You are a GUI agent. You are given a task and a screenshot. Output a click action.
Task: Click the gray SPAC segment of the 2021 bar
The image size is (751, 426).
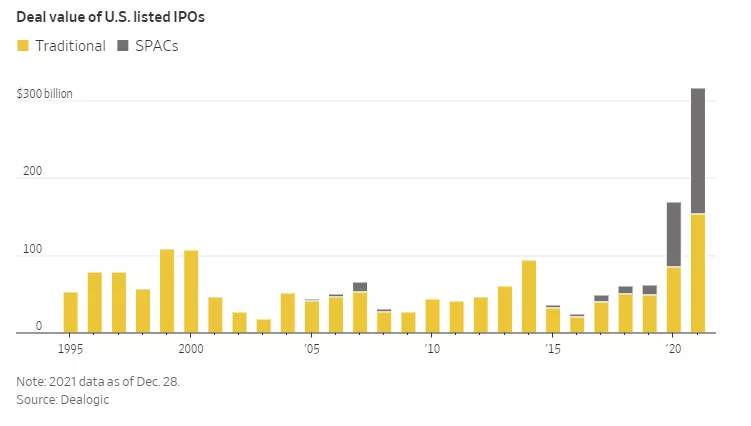pos(698,150)
